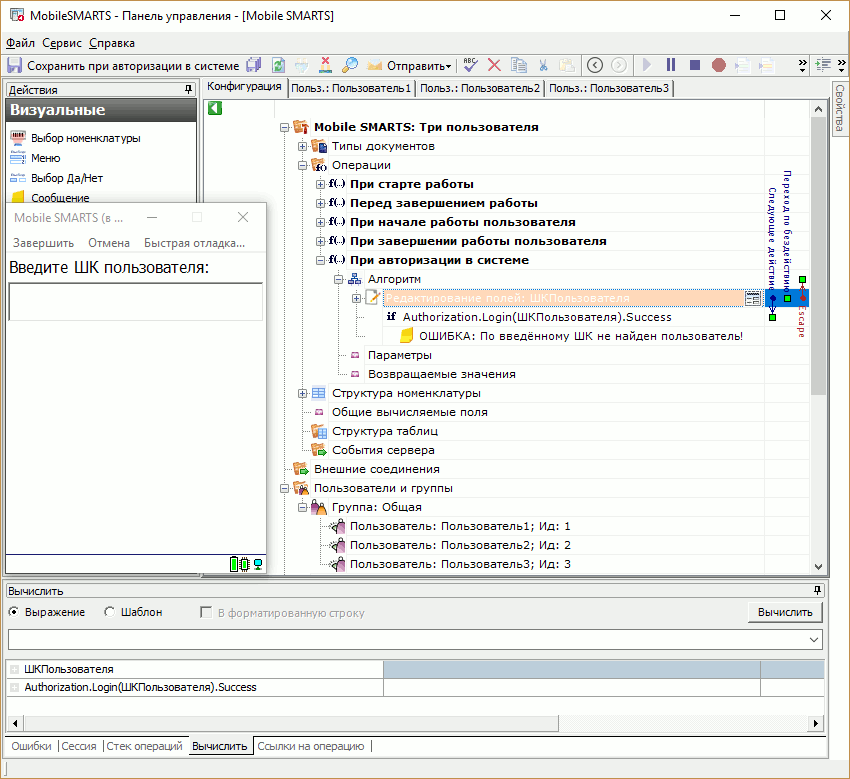Open the Файл menu
The width and height of the screenshot is (850, 779).
20,43
